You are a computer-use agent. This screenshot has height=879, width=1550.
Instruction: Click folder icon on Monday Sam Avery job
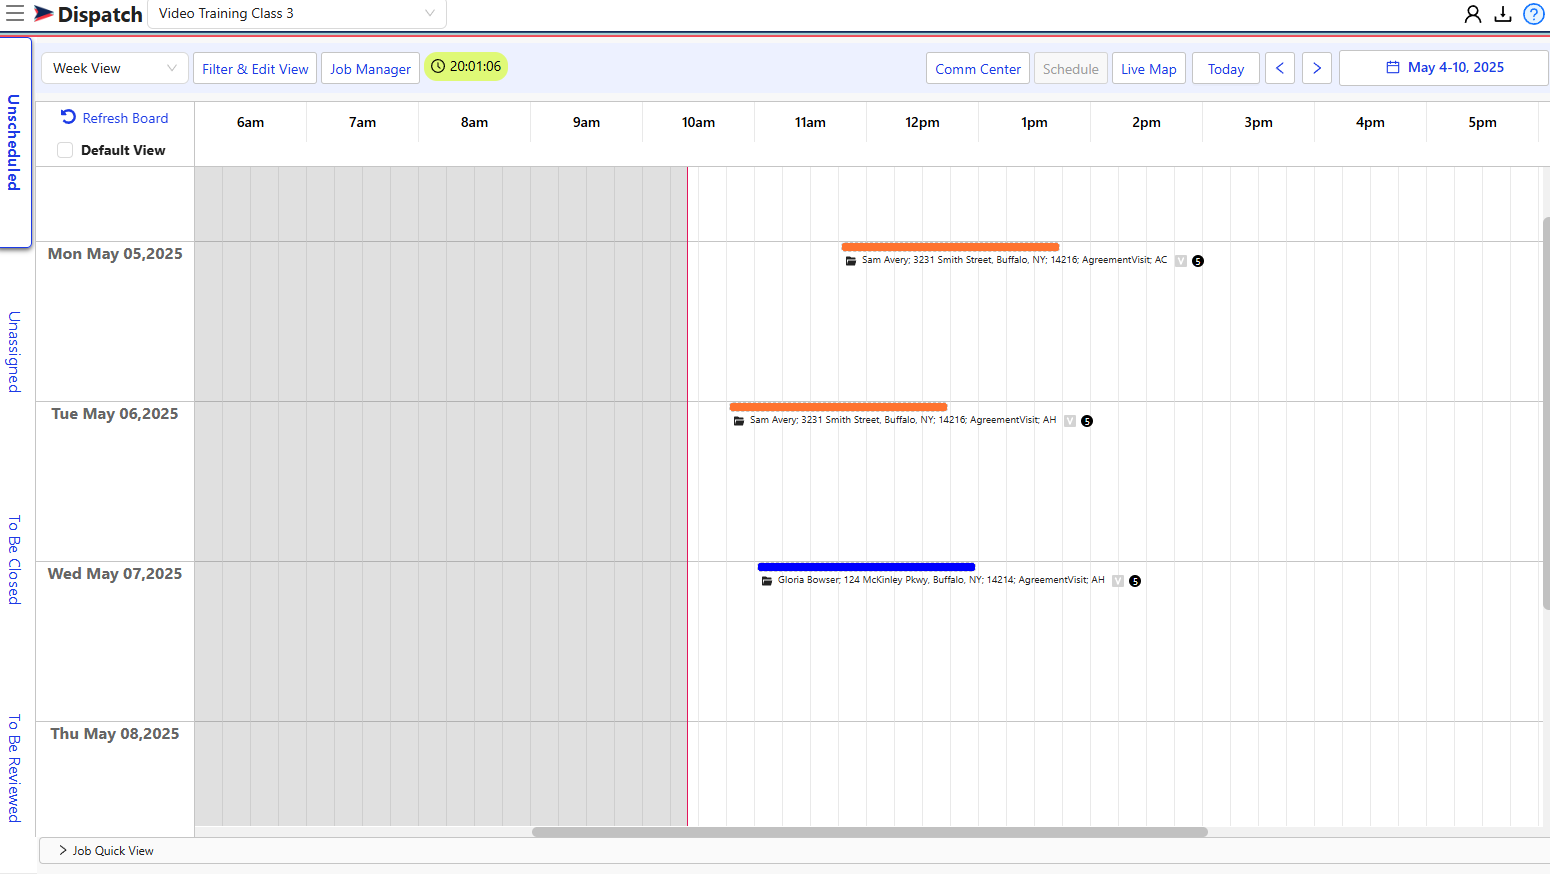(x=851, y=261)
